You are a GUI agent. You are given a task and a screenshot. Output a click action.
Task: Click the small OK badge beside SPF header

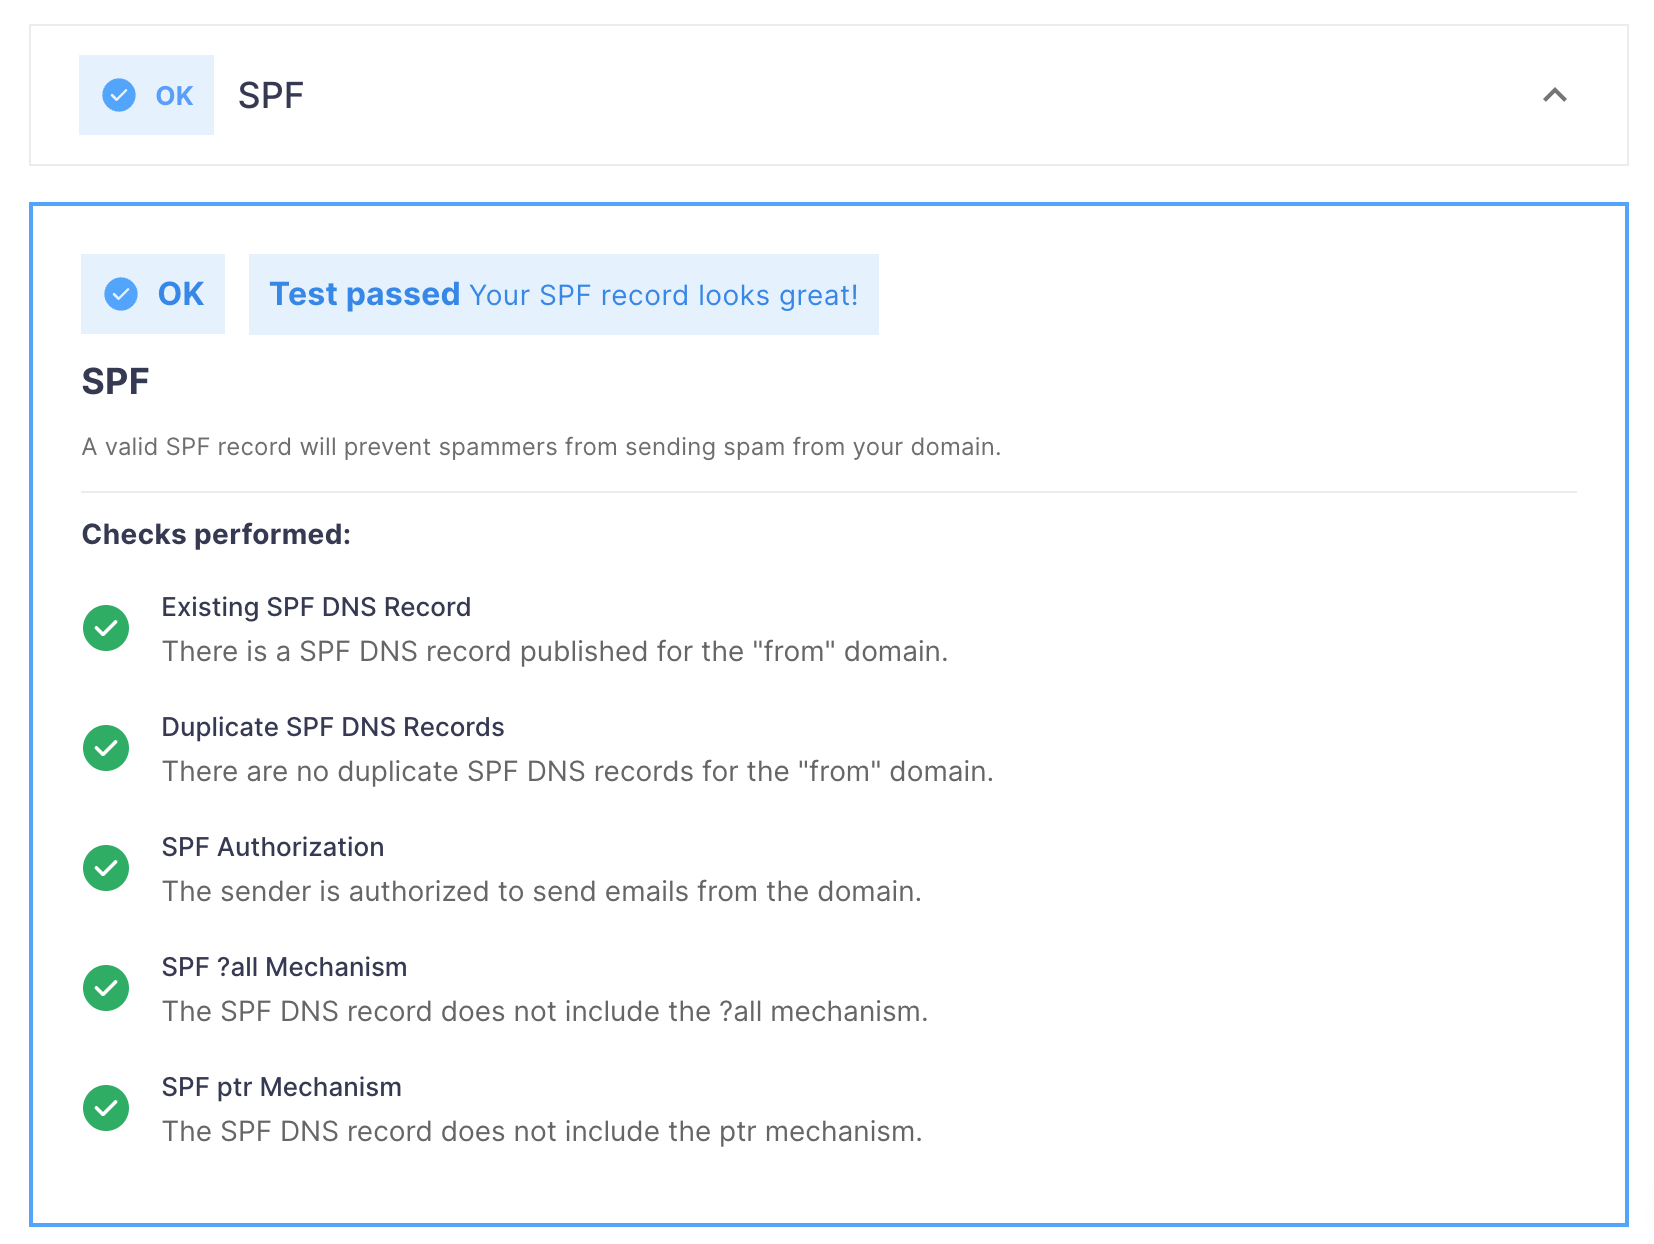click(146, 95)
